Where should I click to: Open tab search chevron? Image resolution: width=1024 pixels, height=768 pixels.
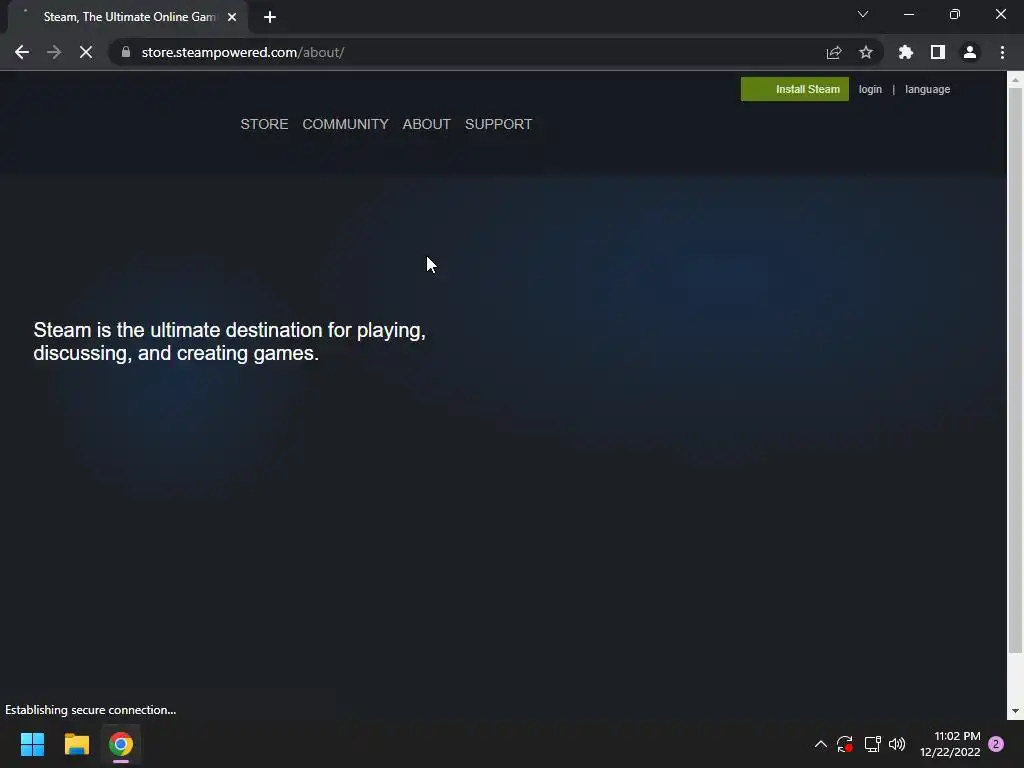[x=863, y=14]
